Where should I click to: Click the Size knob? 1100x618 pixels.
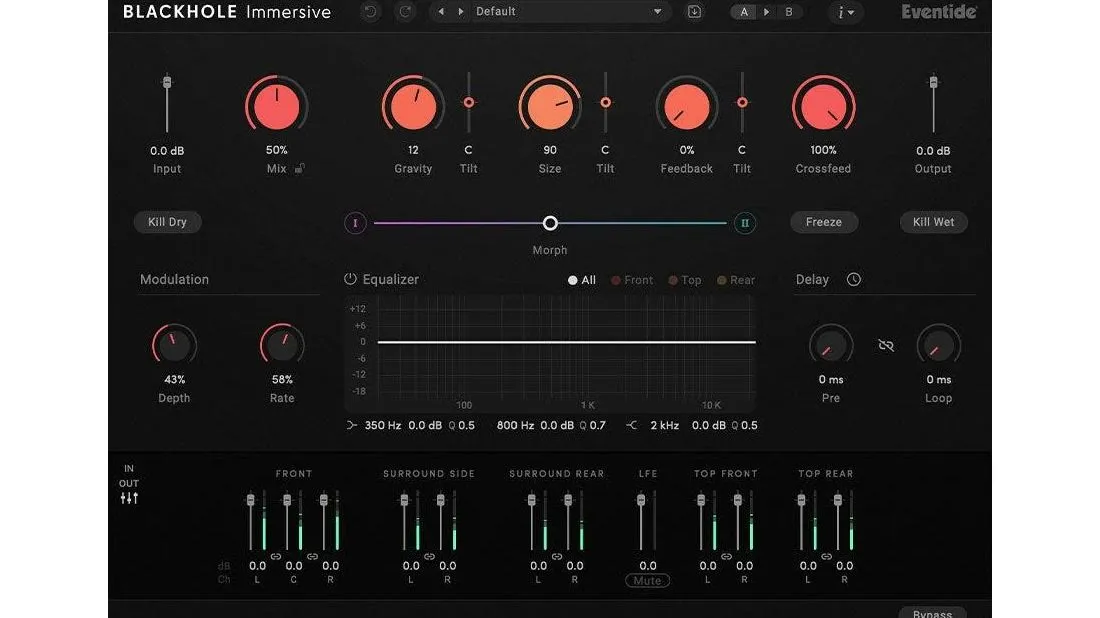tap(550, 107)
